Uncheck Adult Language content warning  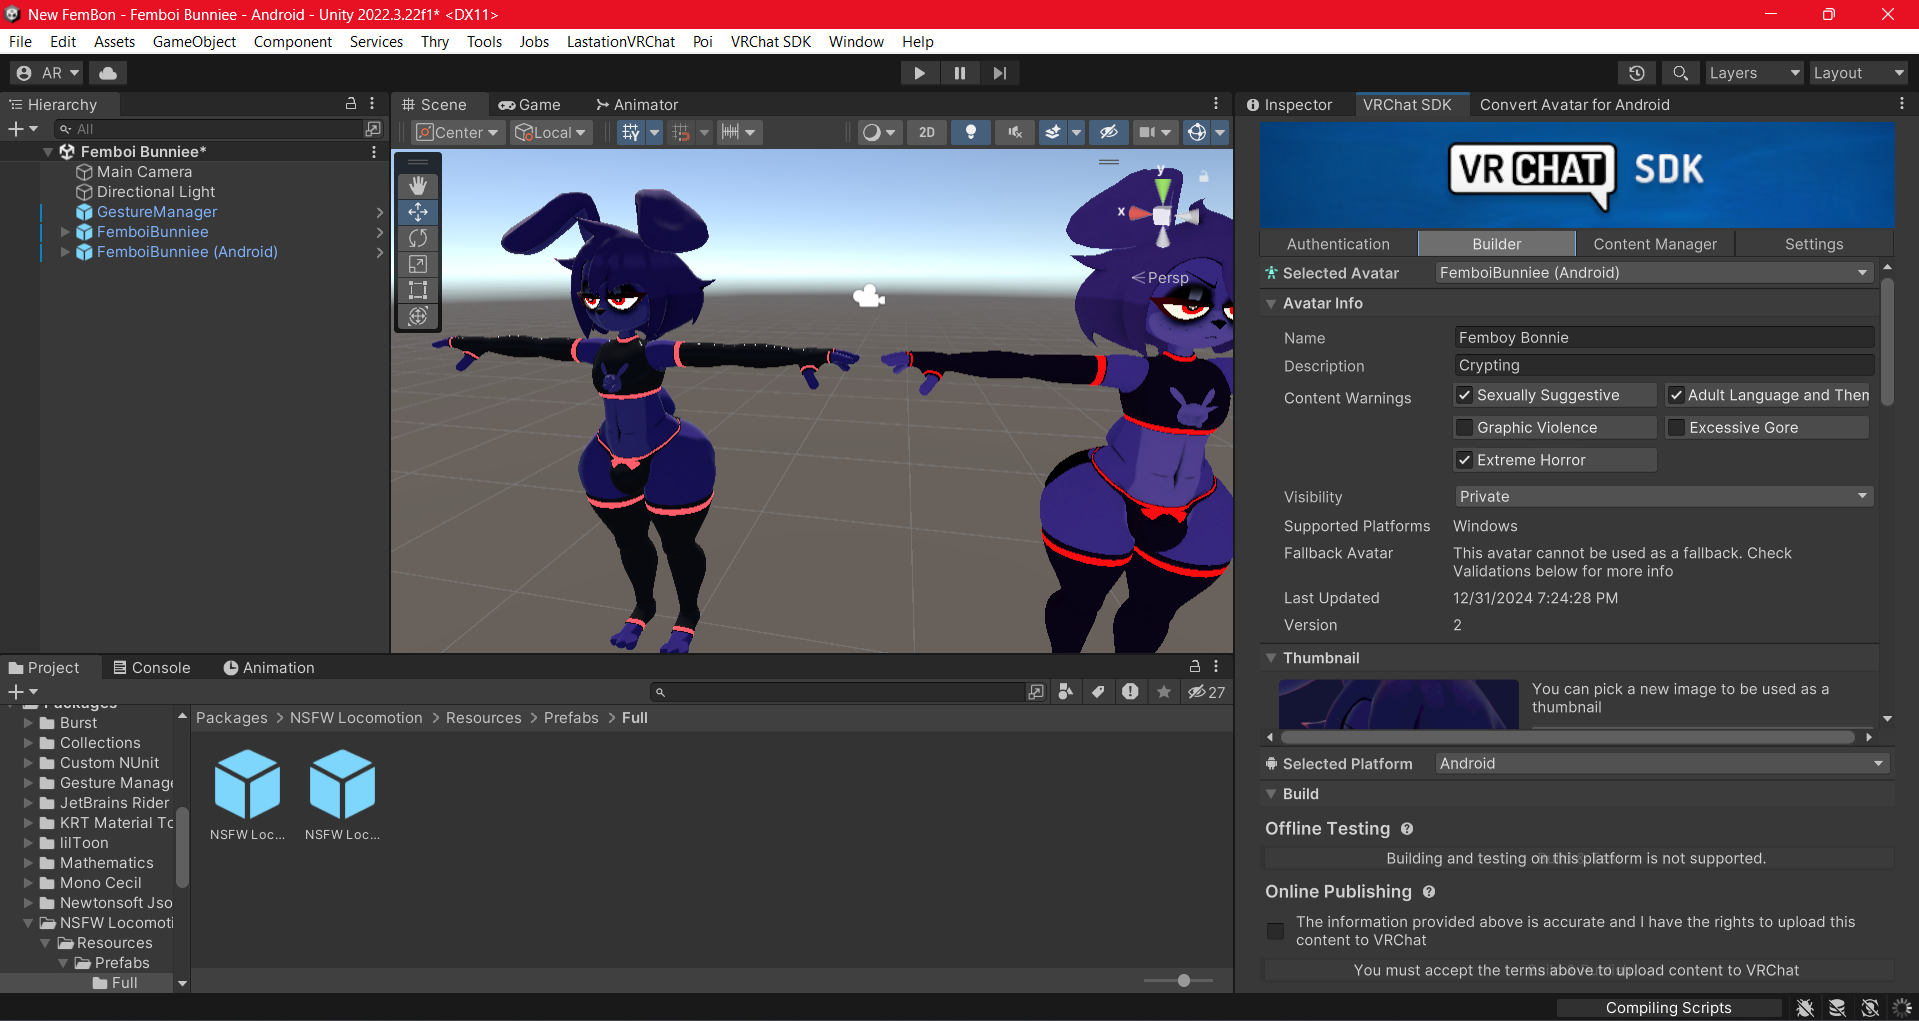(1676, 395)
